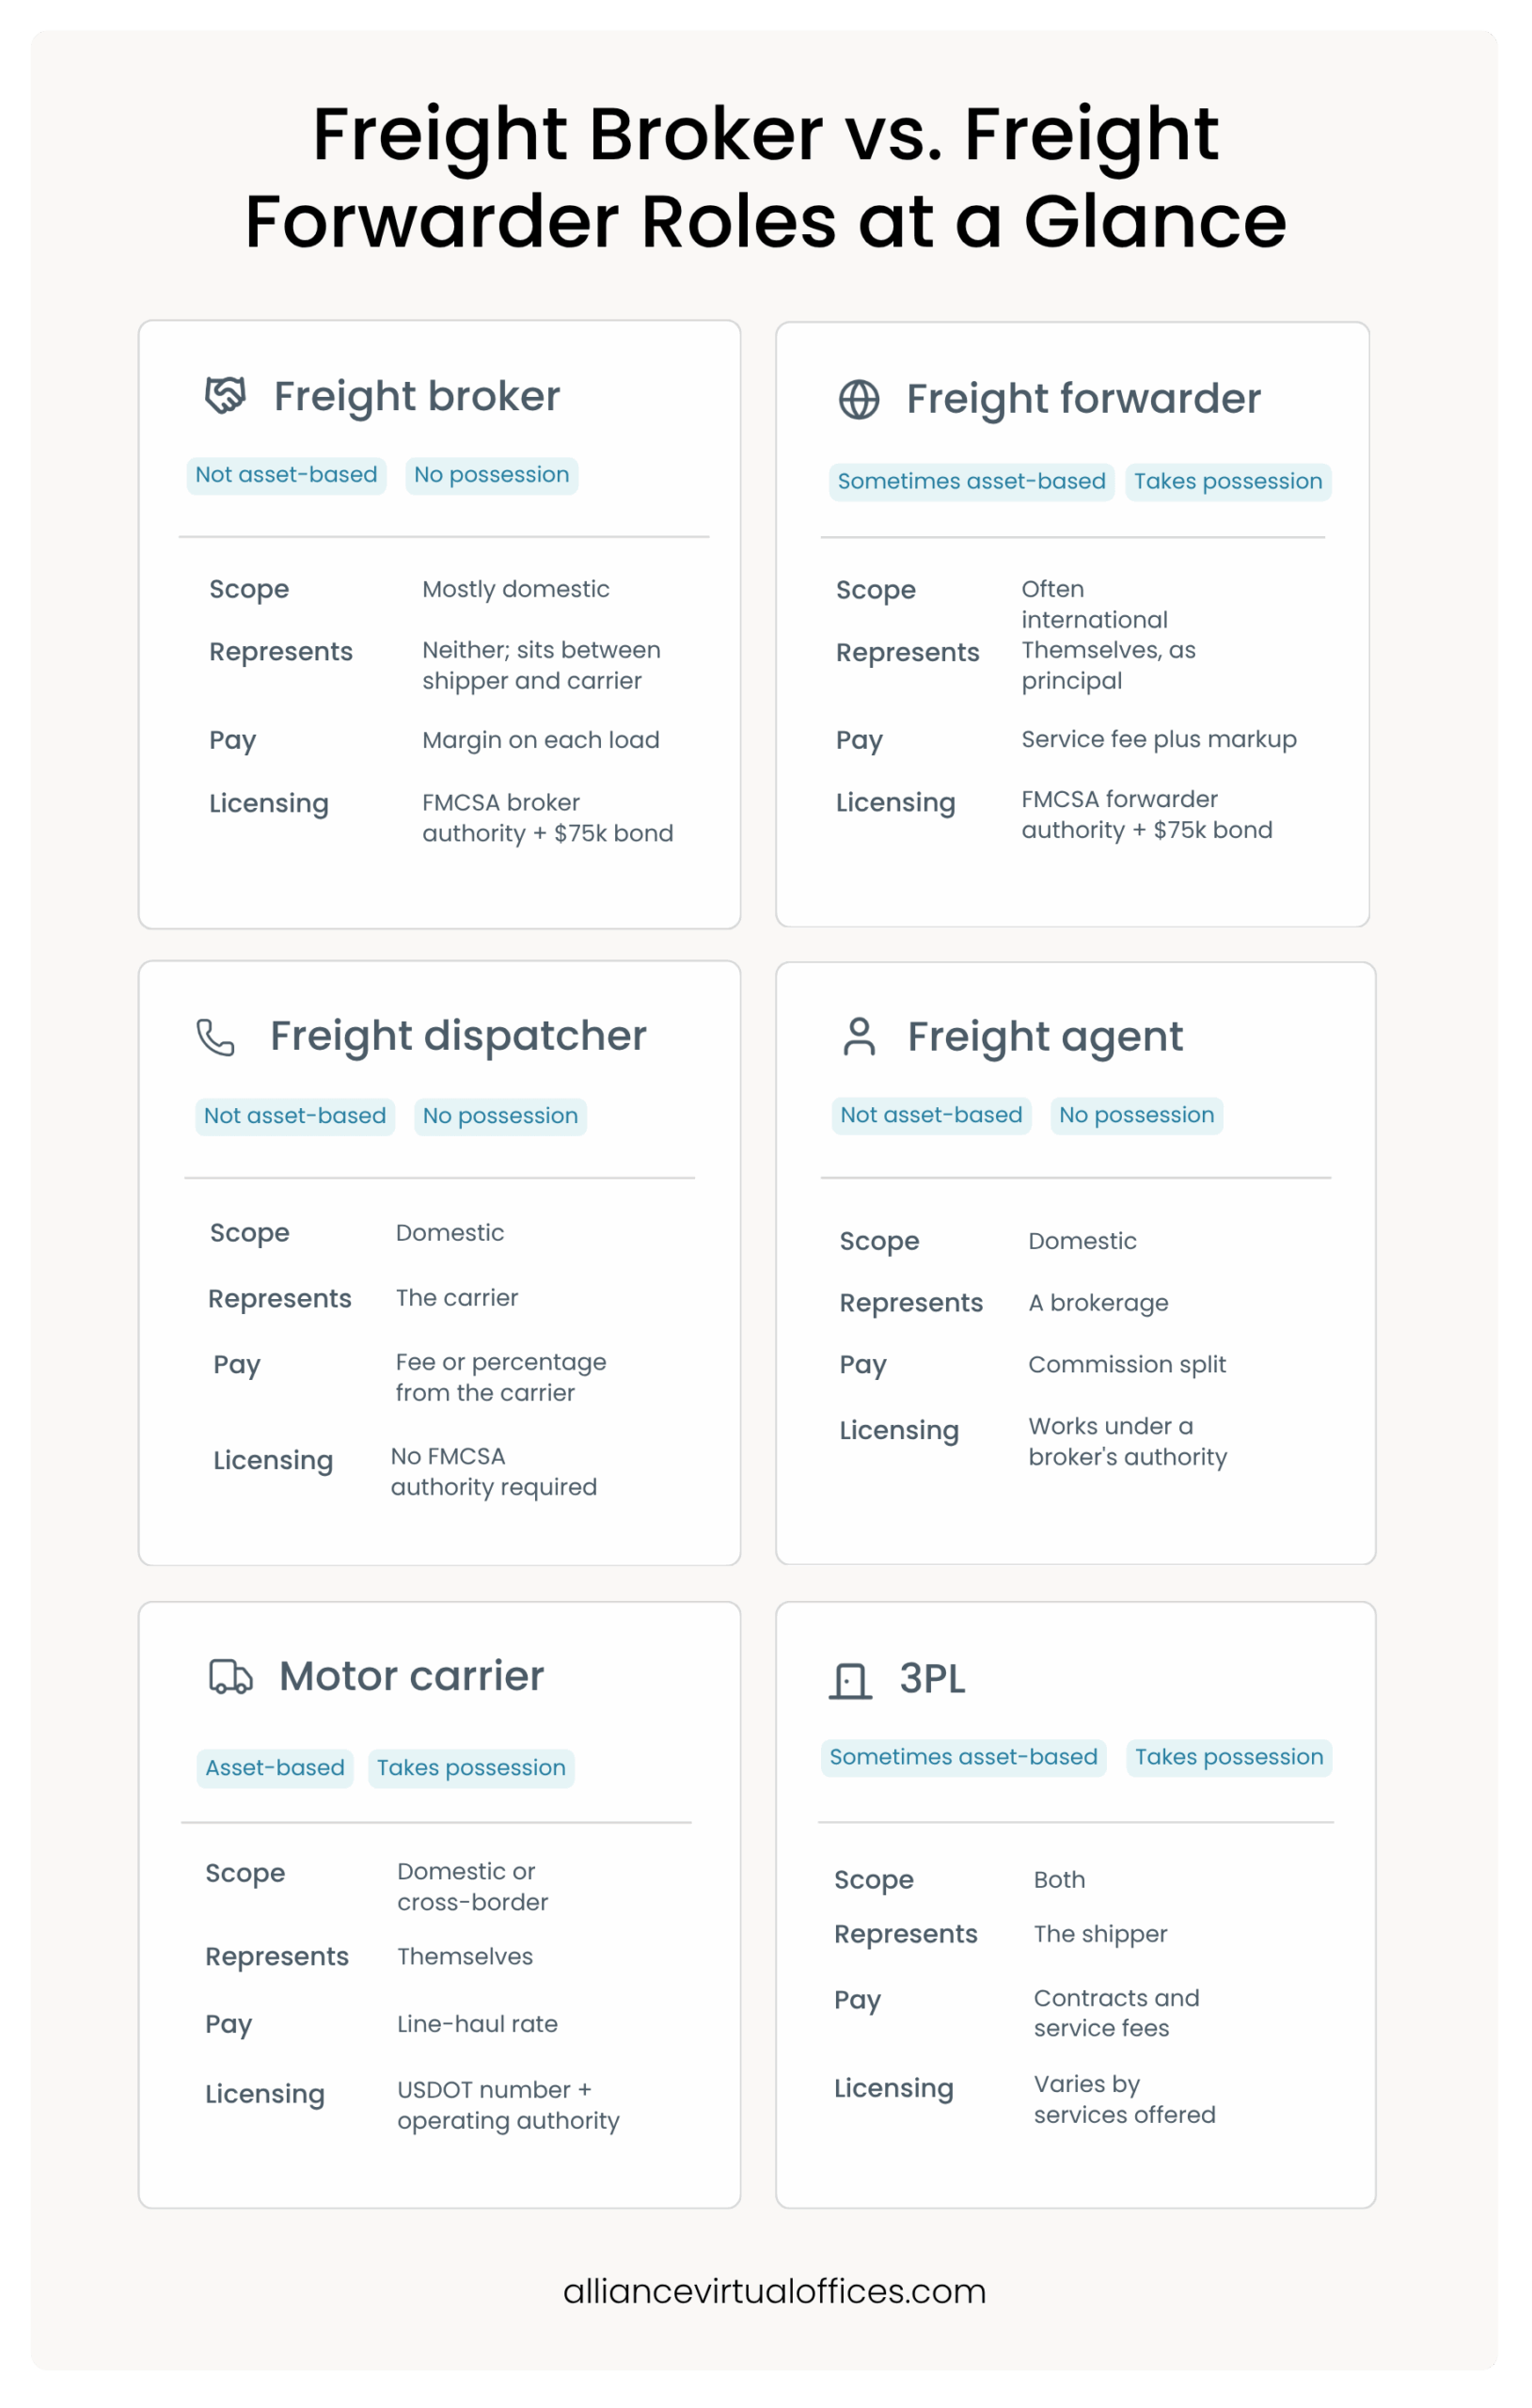Open the alliancevirtualoffices.com link at bottom

click(775, 2291)
